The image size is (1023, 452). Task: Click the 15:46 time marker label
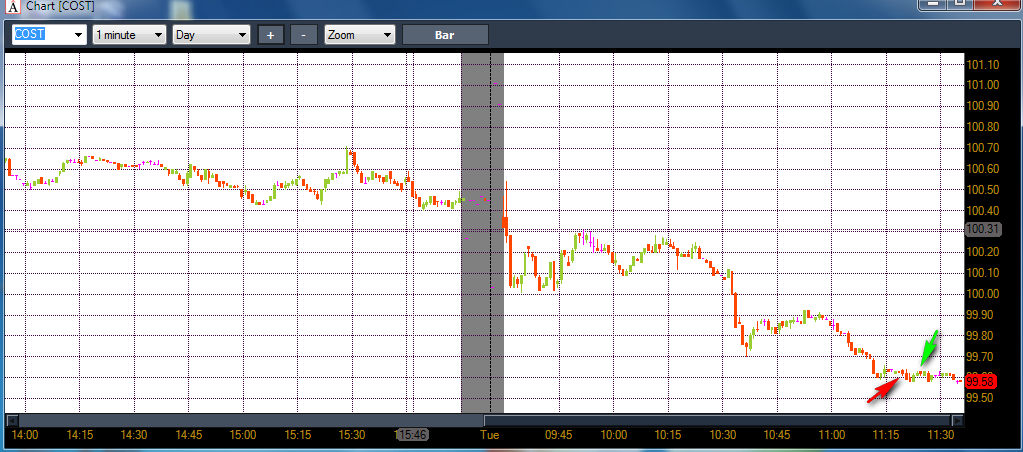(413, 434)
